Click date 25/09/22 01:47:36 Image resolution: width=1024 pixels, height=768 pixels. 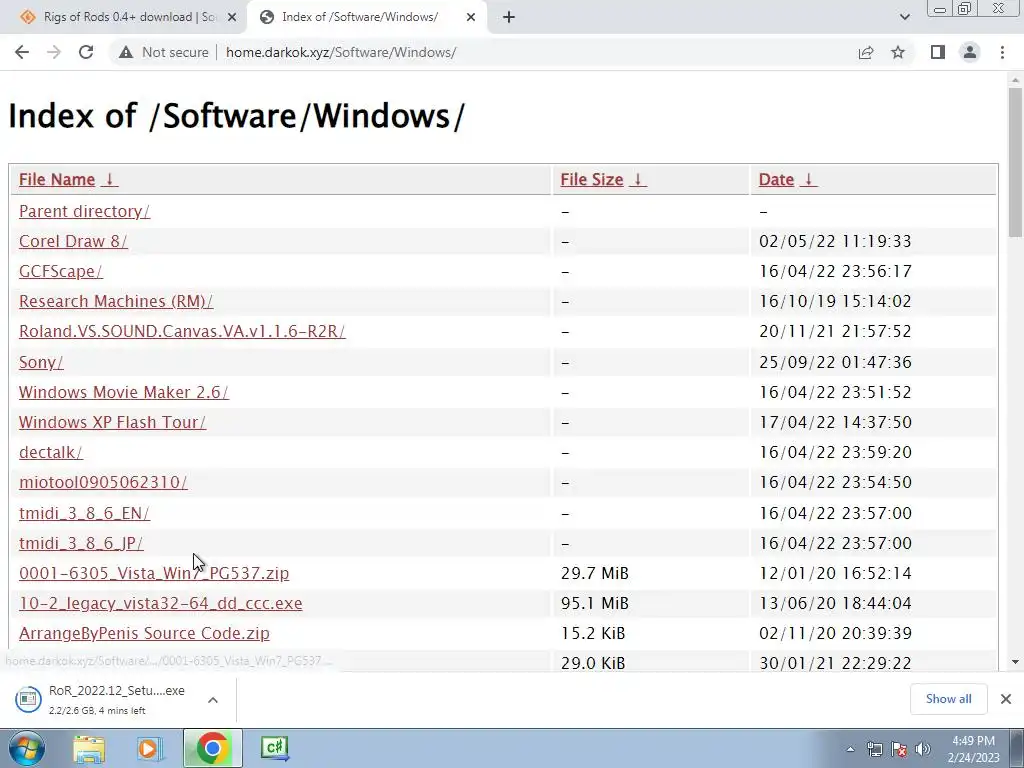tap(835, 362)
